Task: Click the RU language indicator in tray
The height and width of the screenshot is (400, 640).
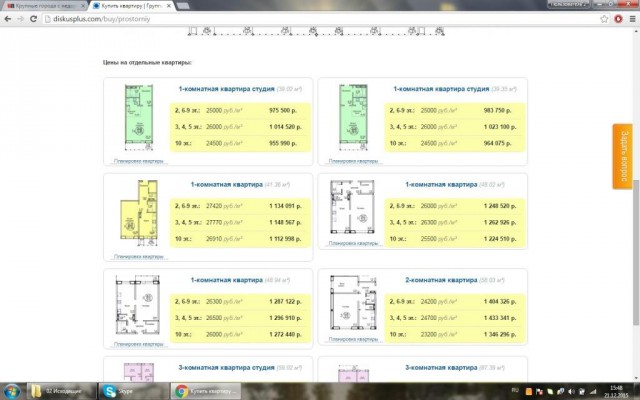Action: (515, 391)
